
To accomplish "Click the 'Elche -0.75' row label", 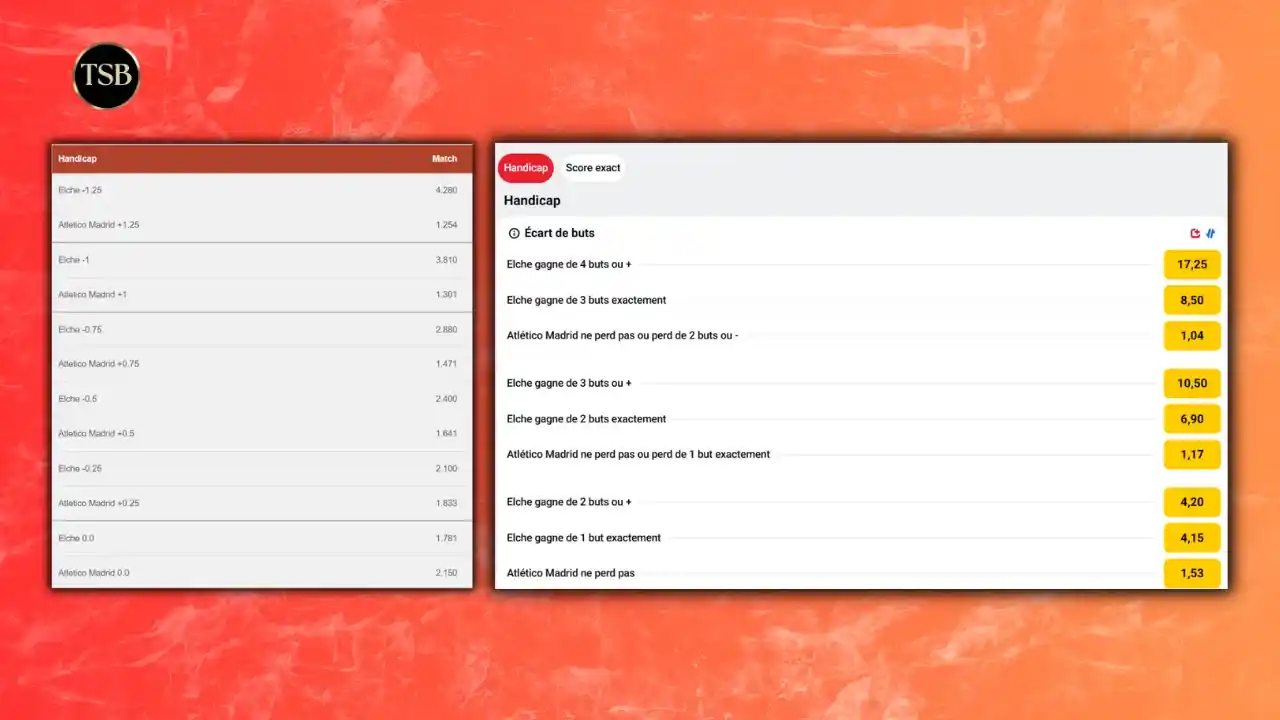I will click(80, 329).
